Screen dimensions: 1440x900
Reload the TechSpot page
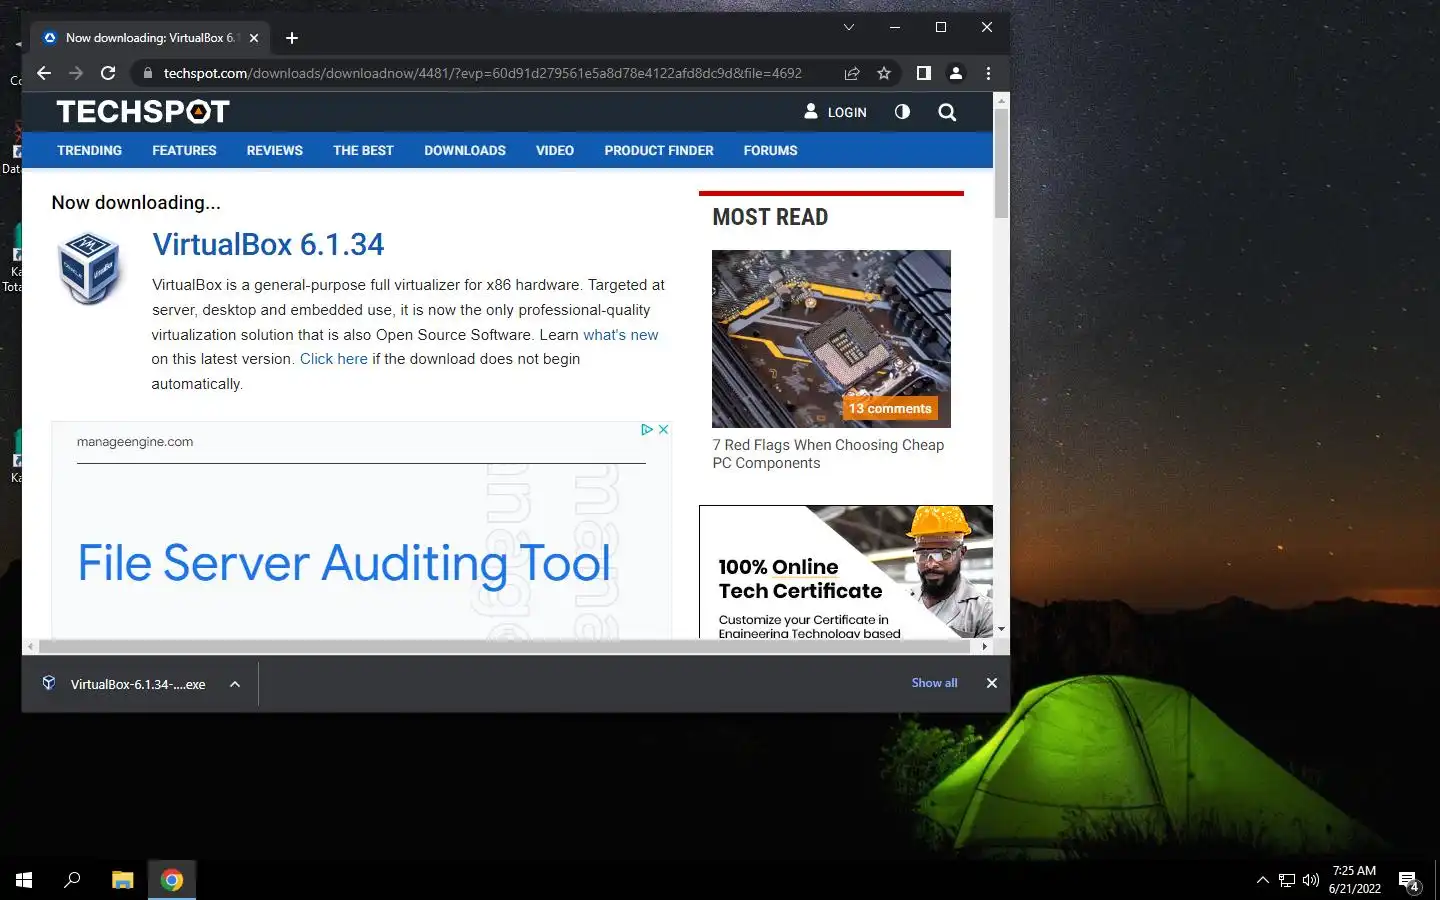coord(108,73)
